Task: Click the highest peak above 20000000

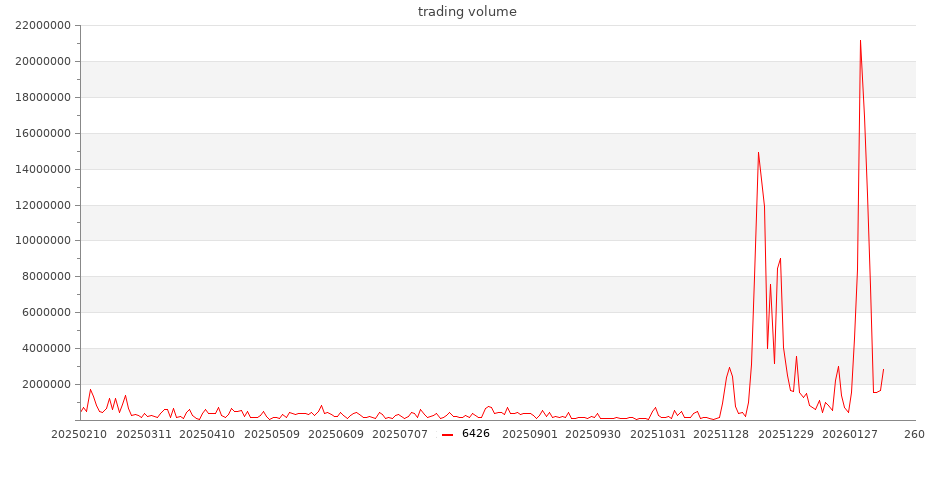Action: pos(860,41)
